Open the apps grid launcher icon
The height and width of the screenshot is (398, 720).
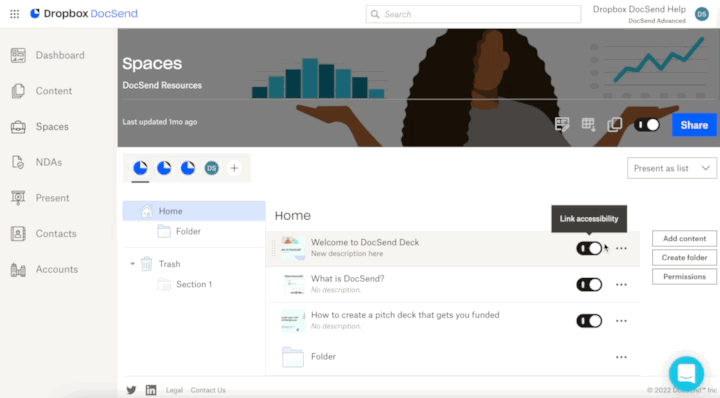point(15,14)
